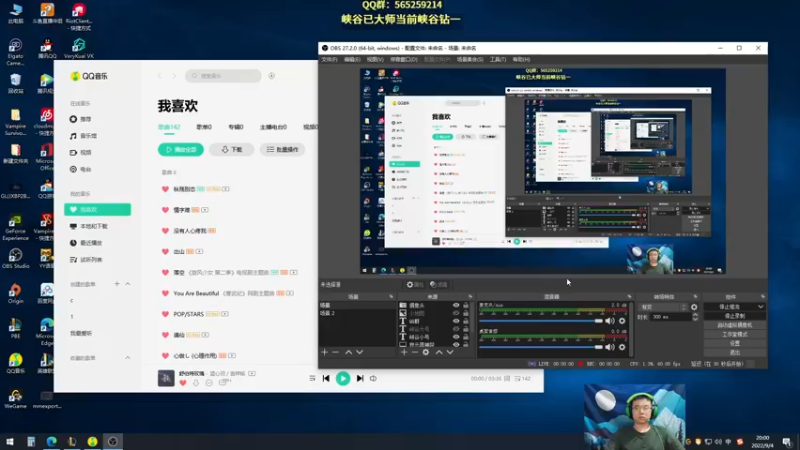The image size is (800, 450).
Task: Open QQ Music volume control
Action: (x=373, y=379)
